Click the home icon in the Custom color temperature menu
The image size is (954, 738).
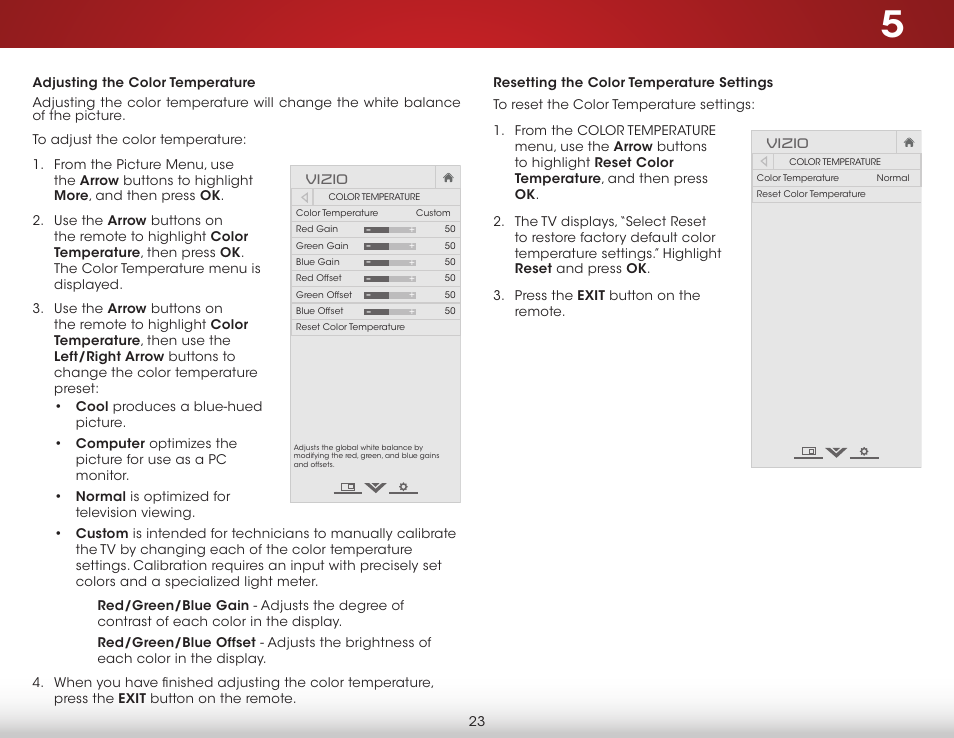coord(448,178)
